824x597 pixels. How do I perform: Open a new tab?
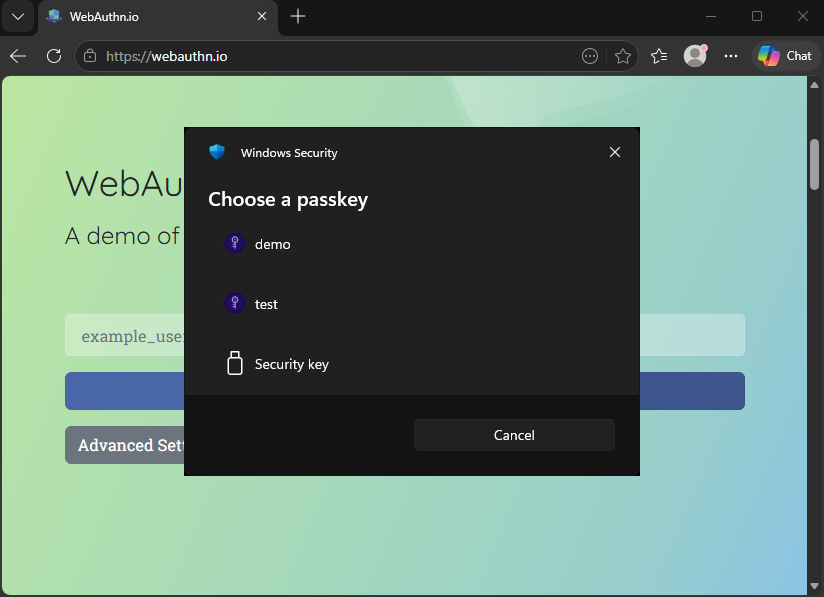tap(297, 16)
